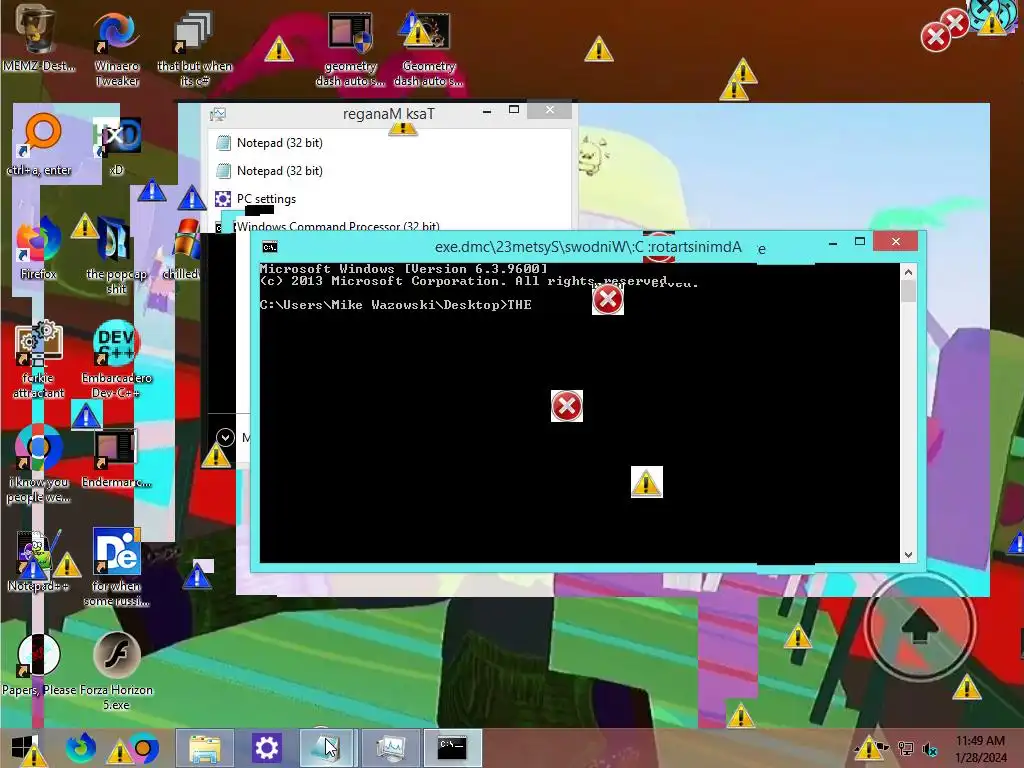Open the 'ctrl+a, enter' desktop shortcut
The image size is (1024, 768).
[39, 145]
